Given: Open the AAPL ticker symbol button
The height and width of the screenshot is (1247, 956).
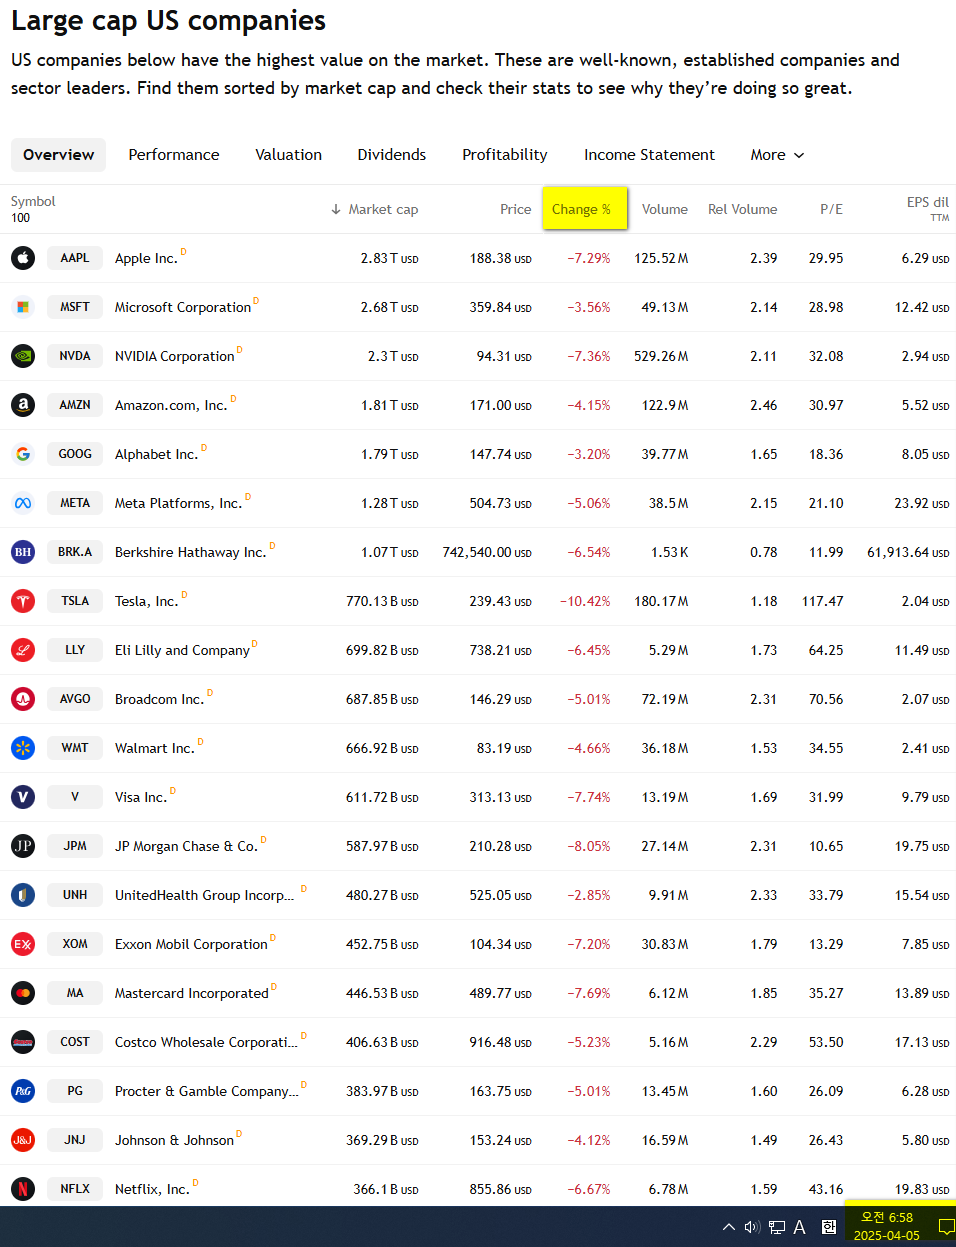Looking at the screenshot, I should click(75, 258).
